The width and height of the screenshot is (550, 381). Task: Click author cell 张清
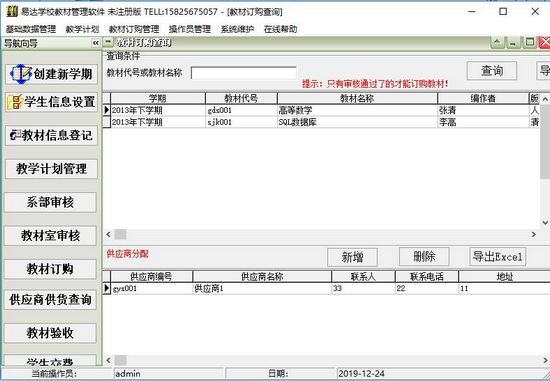pos(483,111)
